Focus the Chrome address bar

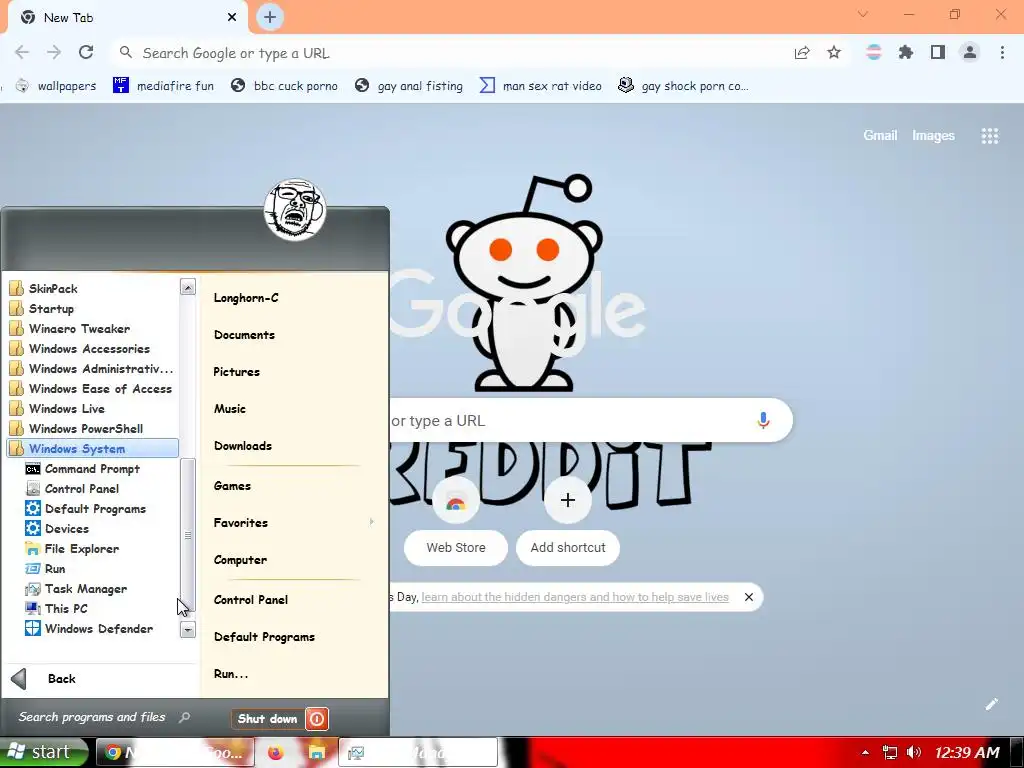point(451,53)
